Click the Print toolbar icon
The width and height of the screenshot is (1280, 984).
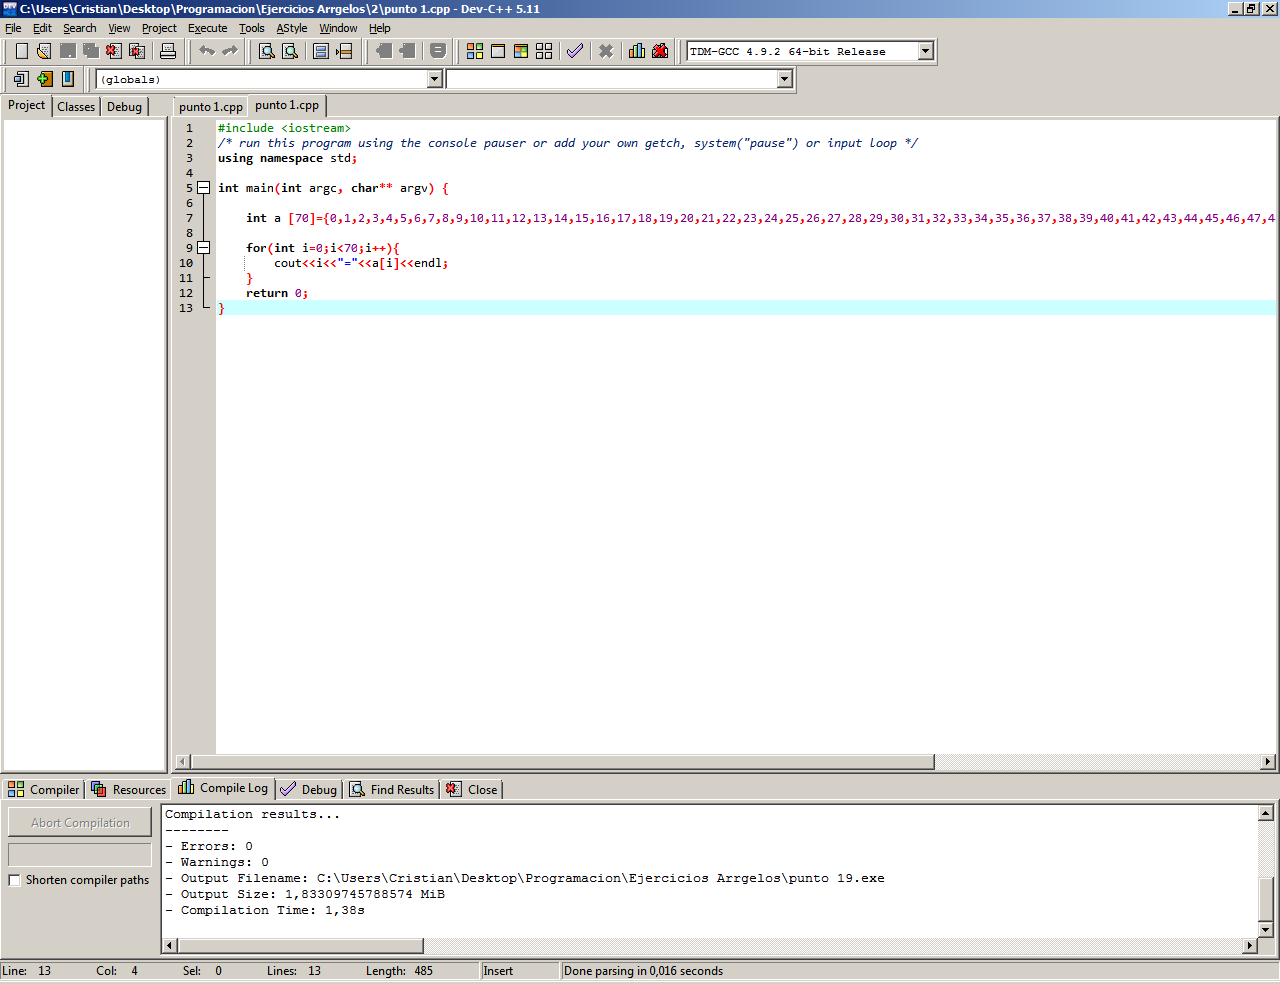point(168,51)
